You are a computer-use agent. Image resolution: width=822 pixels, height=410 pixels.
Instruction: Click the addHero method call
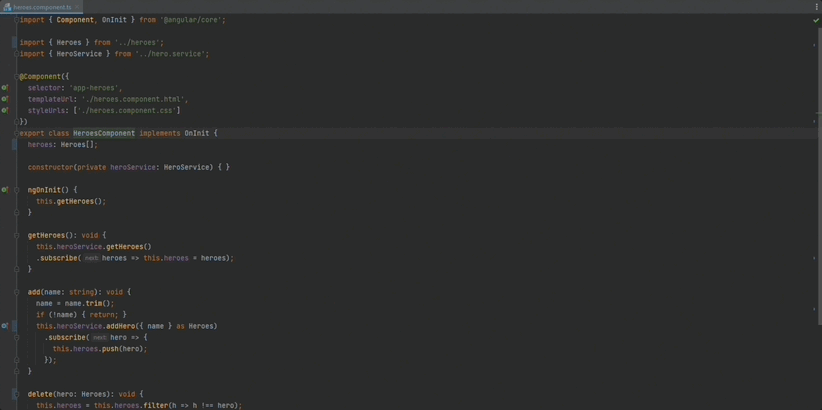[x=121, y=326]
